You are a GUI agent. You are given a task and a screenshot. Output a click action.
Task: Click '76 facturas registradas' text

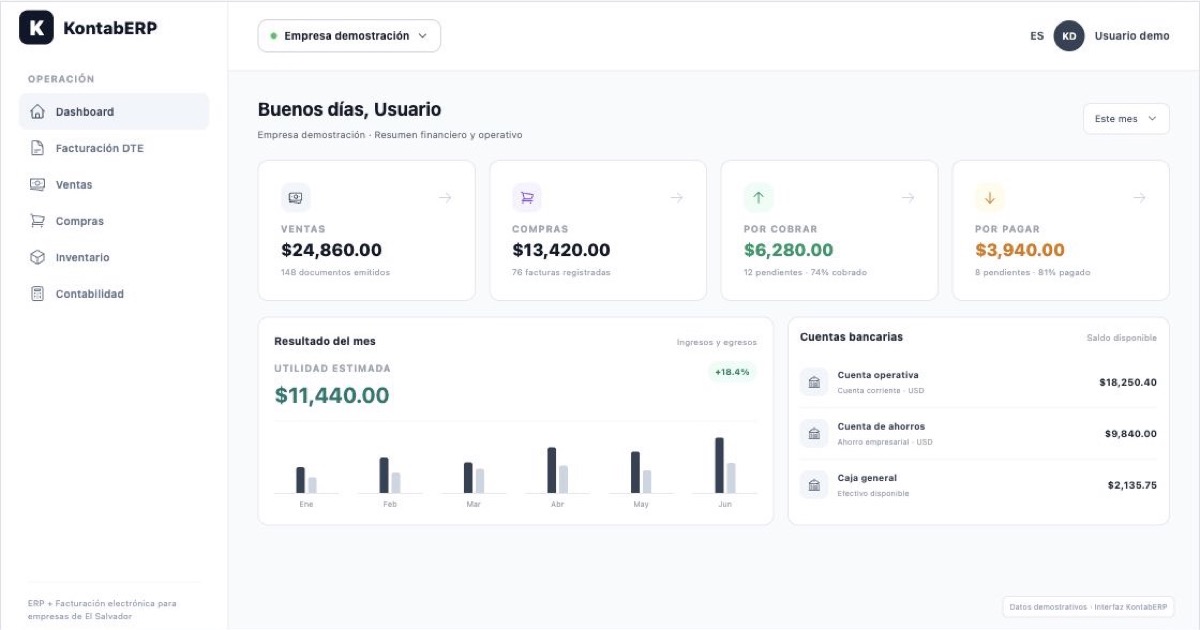point(561,272)
